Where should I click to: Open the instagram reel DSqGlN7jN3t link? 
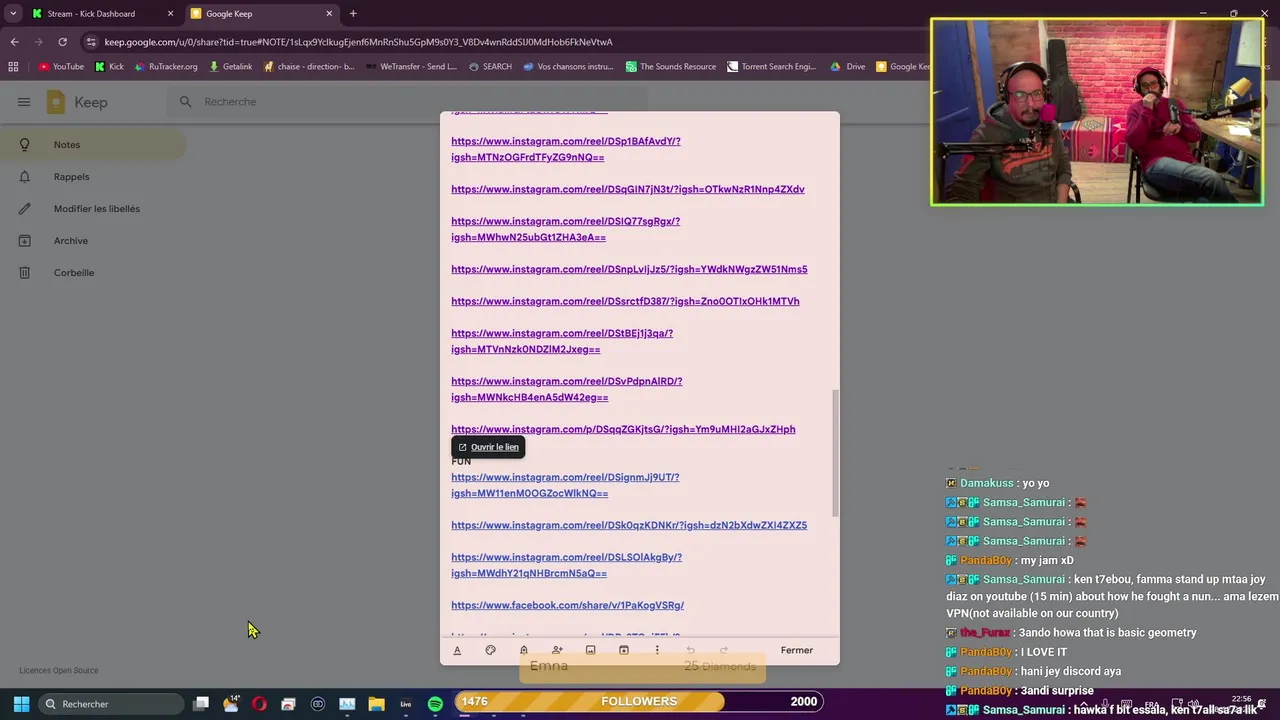tap(628, 189)
